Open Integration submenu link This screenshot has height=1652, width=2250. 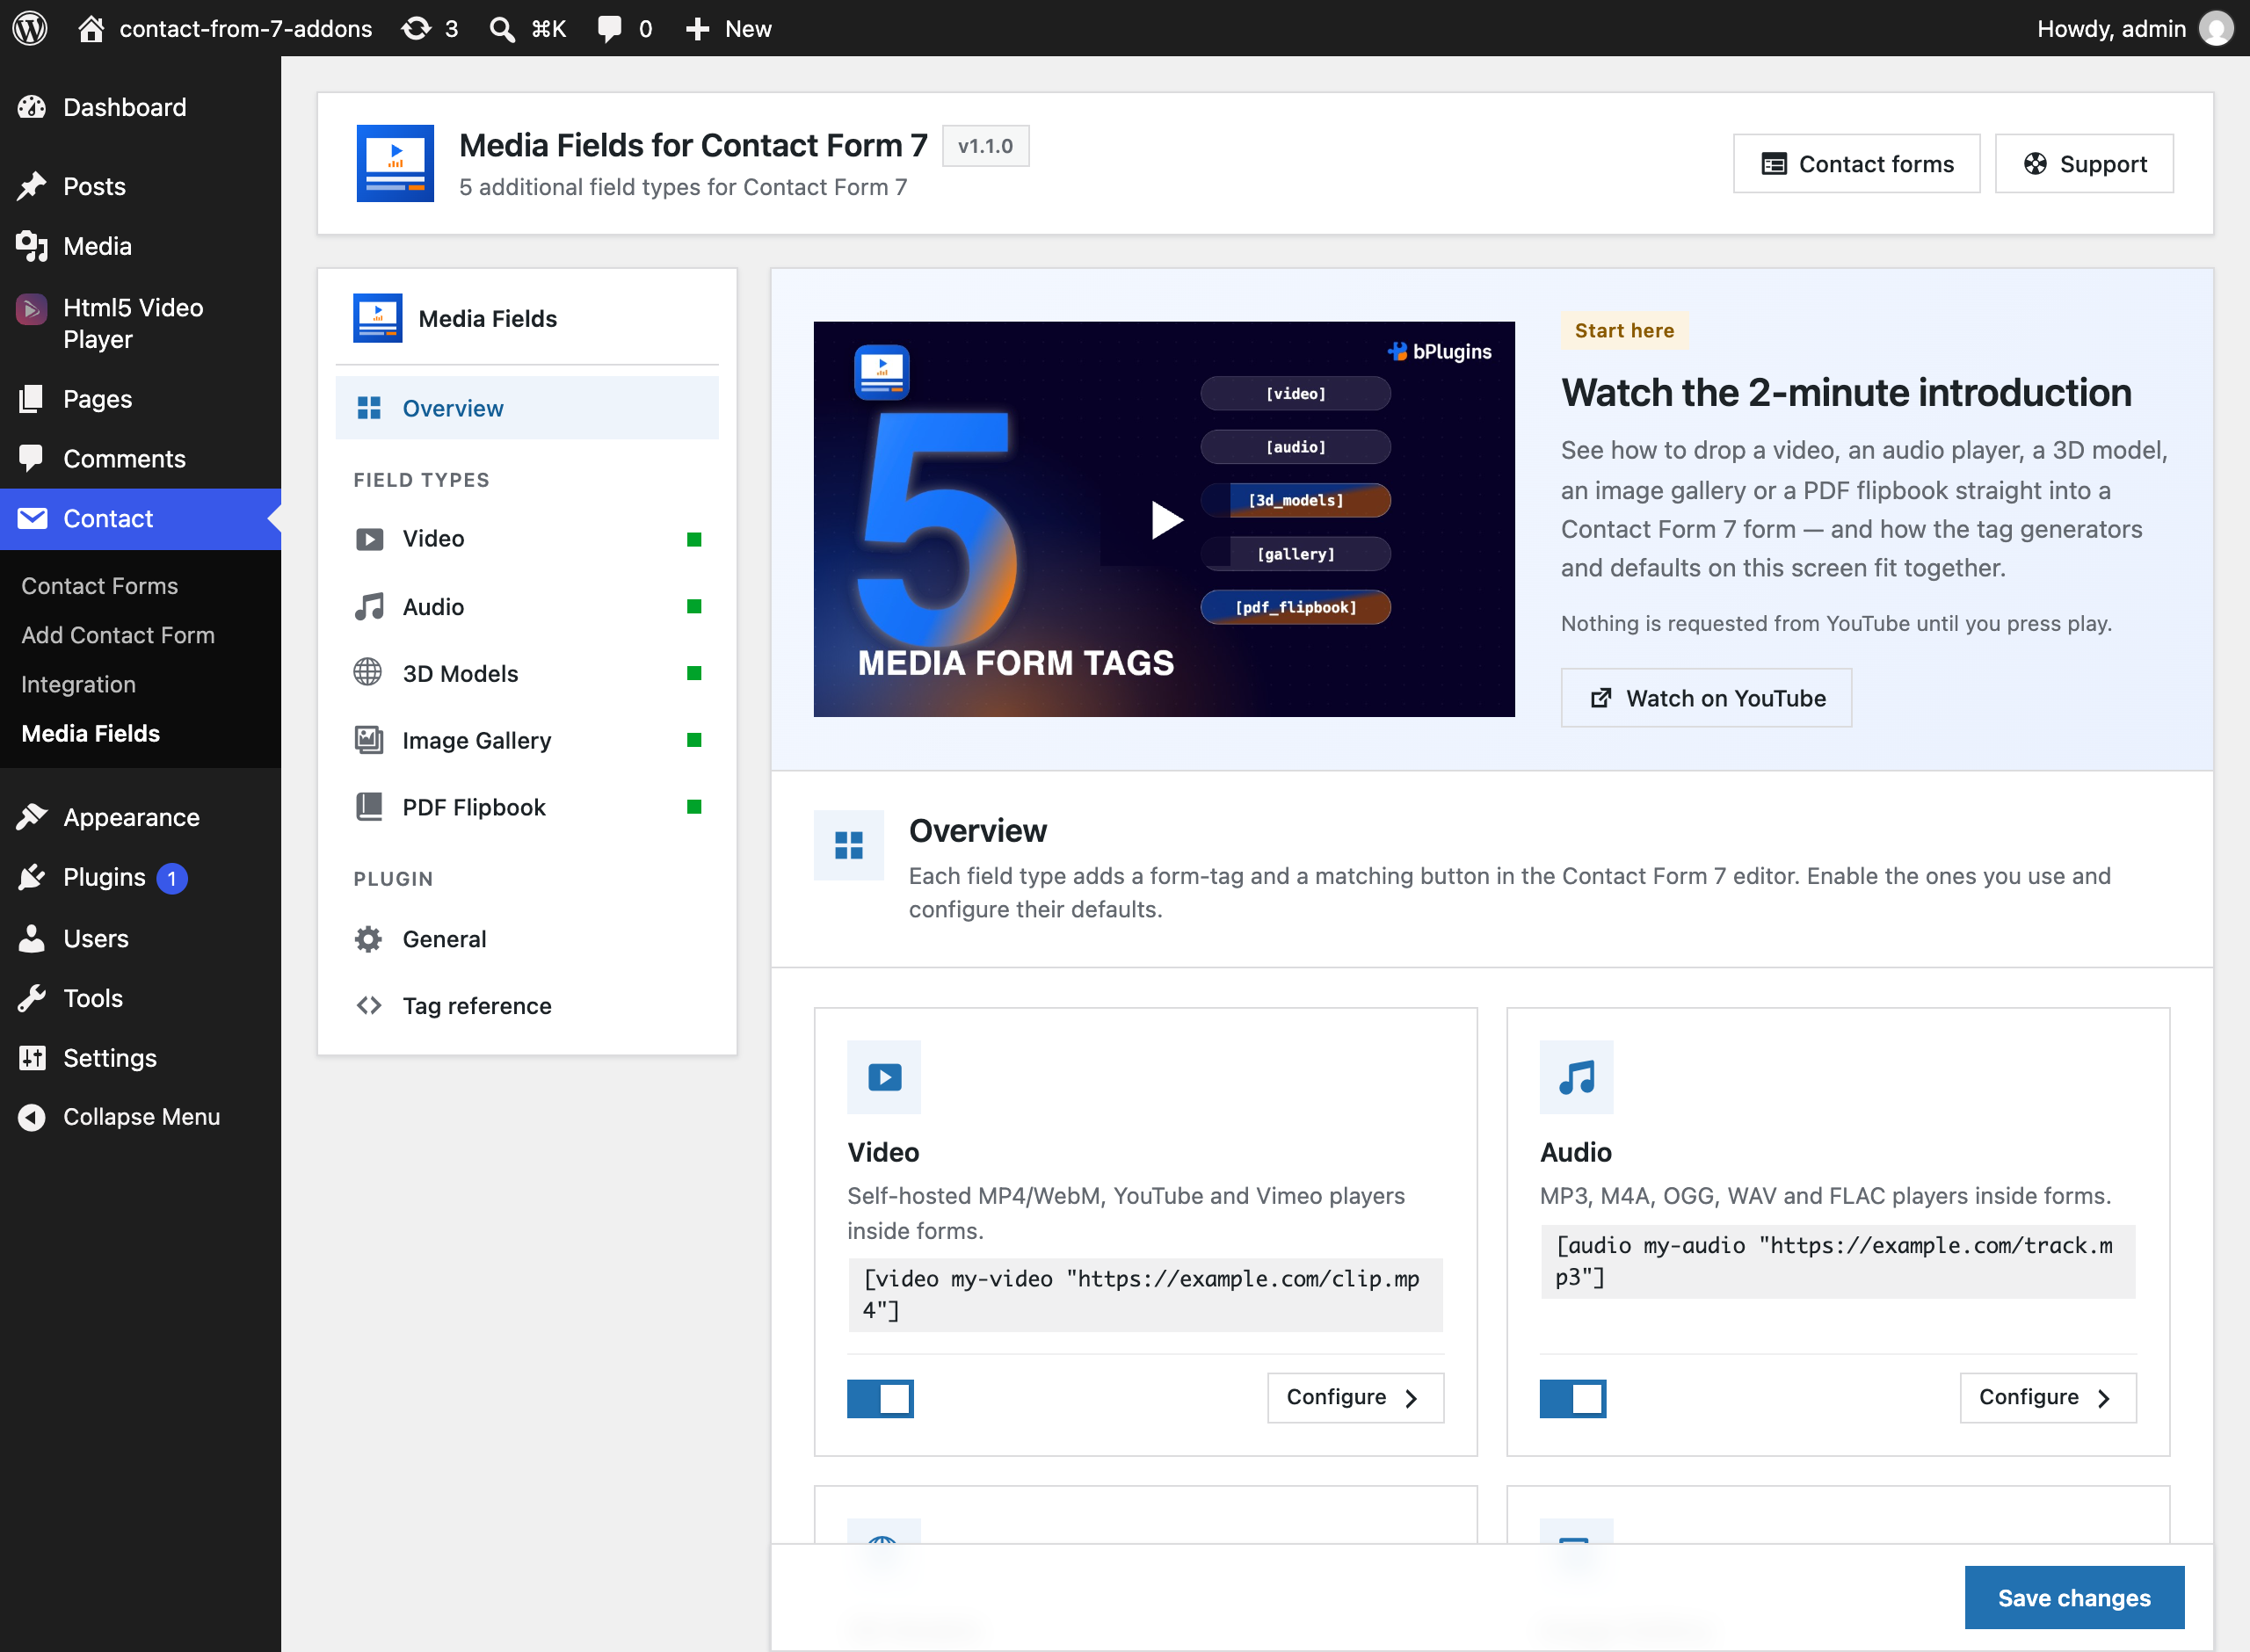pos(78,684)
